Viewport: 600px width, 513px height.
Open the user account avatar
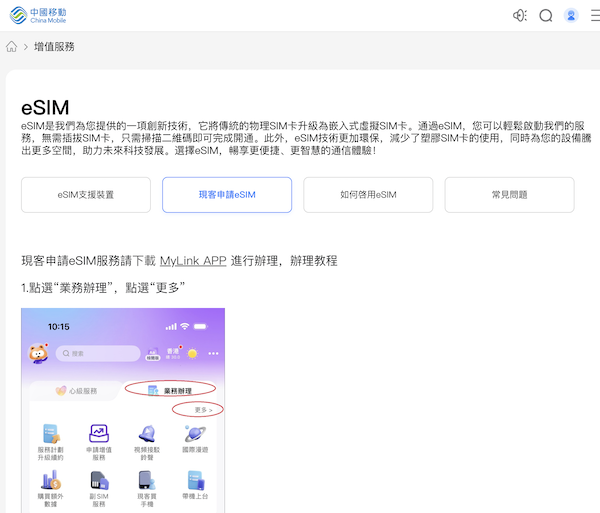tap(572, 15)
